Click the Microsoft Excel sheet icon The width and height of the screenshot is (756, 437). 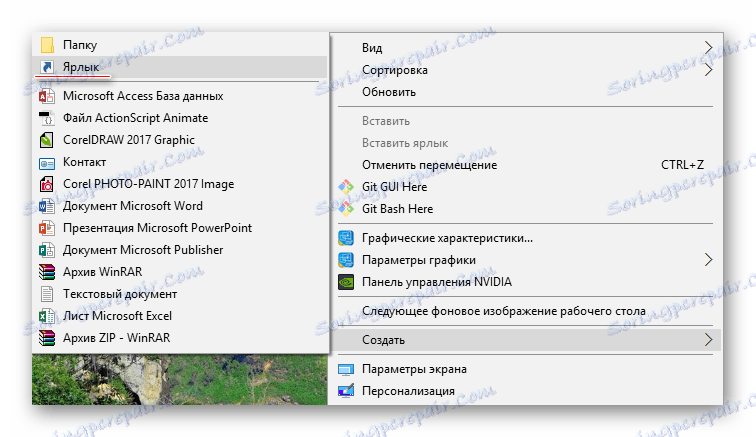coord(47,316)
